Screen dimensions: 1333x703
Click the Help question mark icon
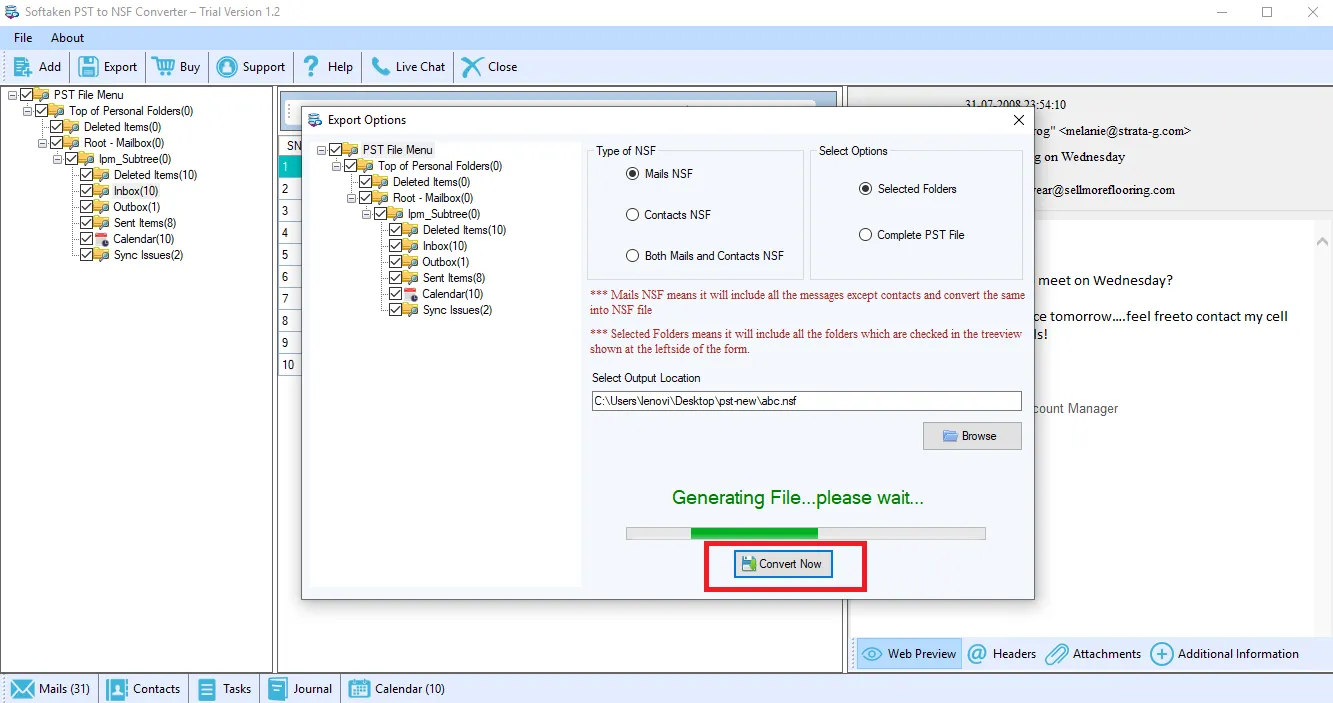(x=311, y=67)
